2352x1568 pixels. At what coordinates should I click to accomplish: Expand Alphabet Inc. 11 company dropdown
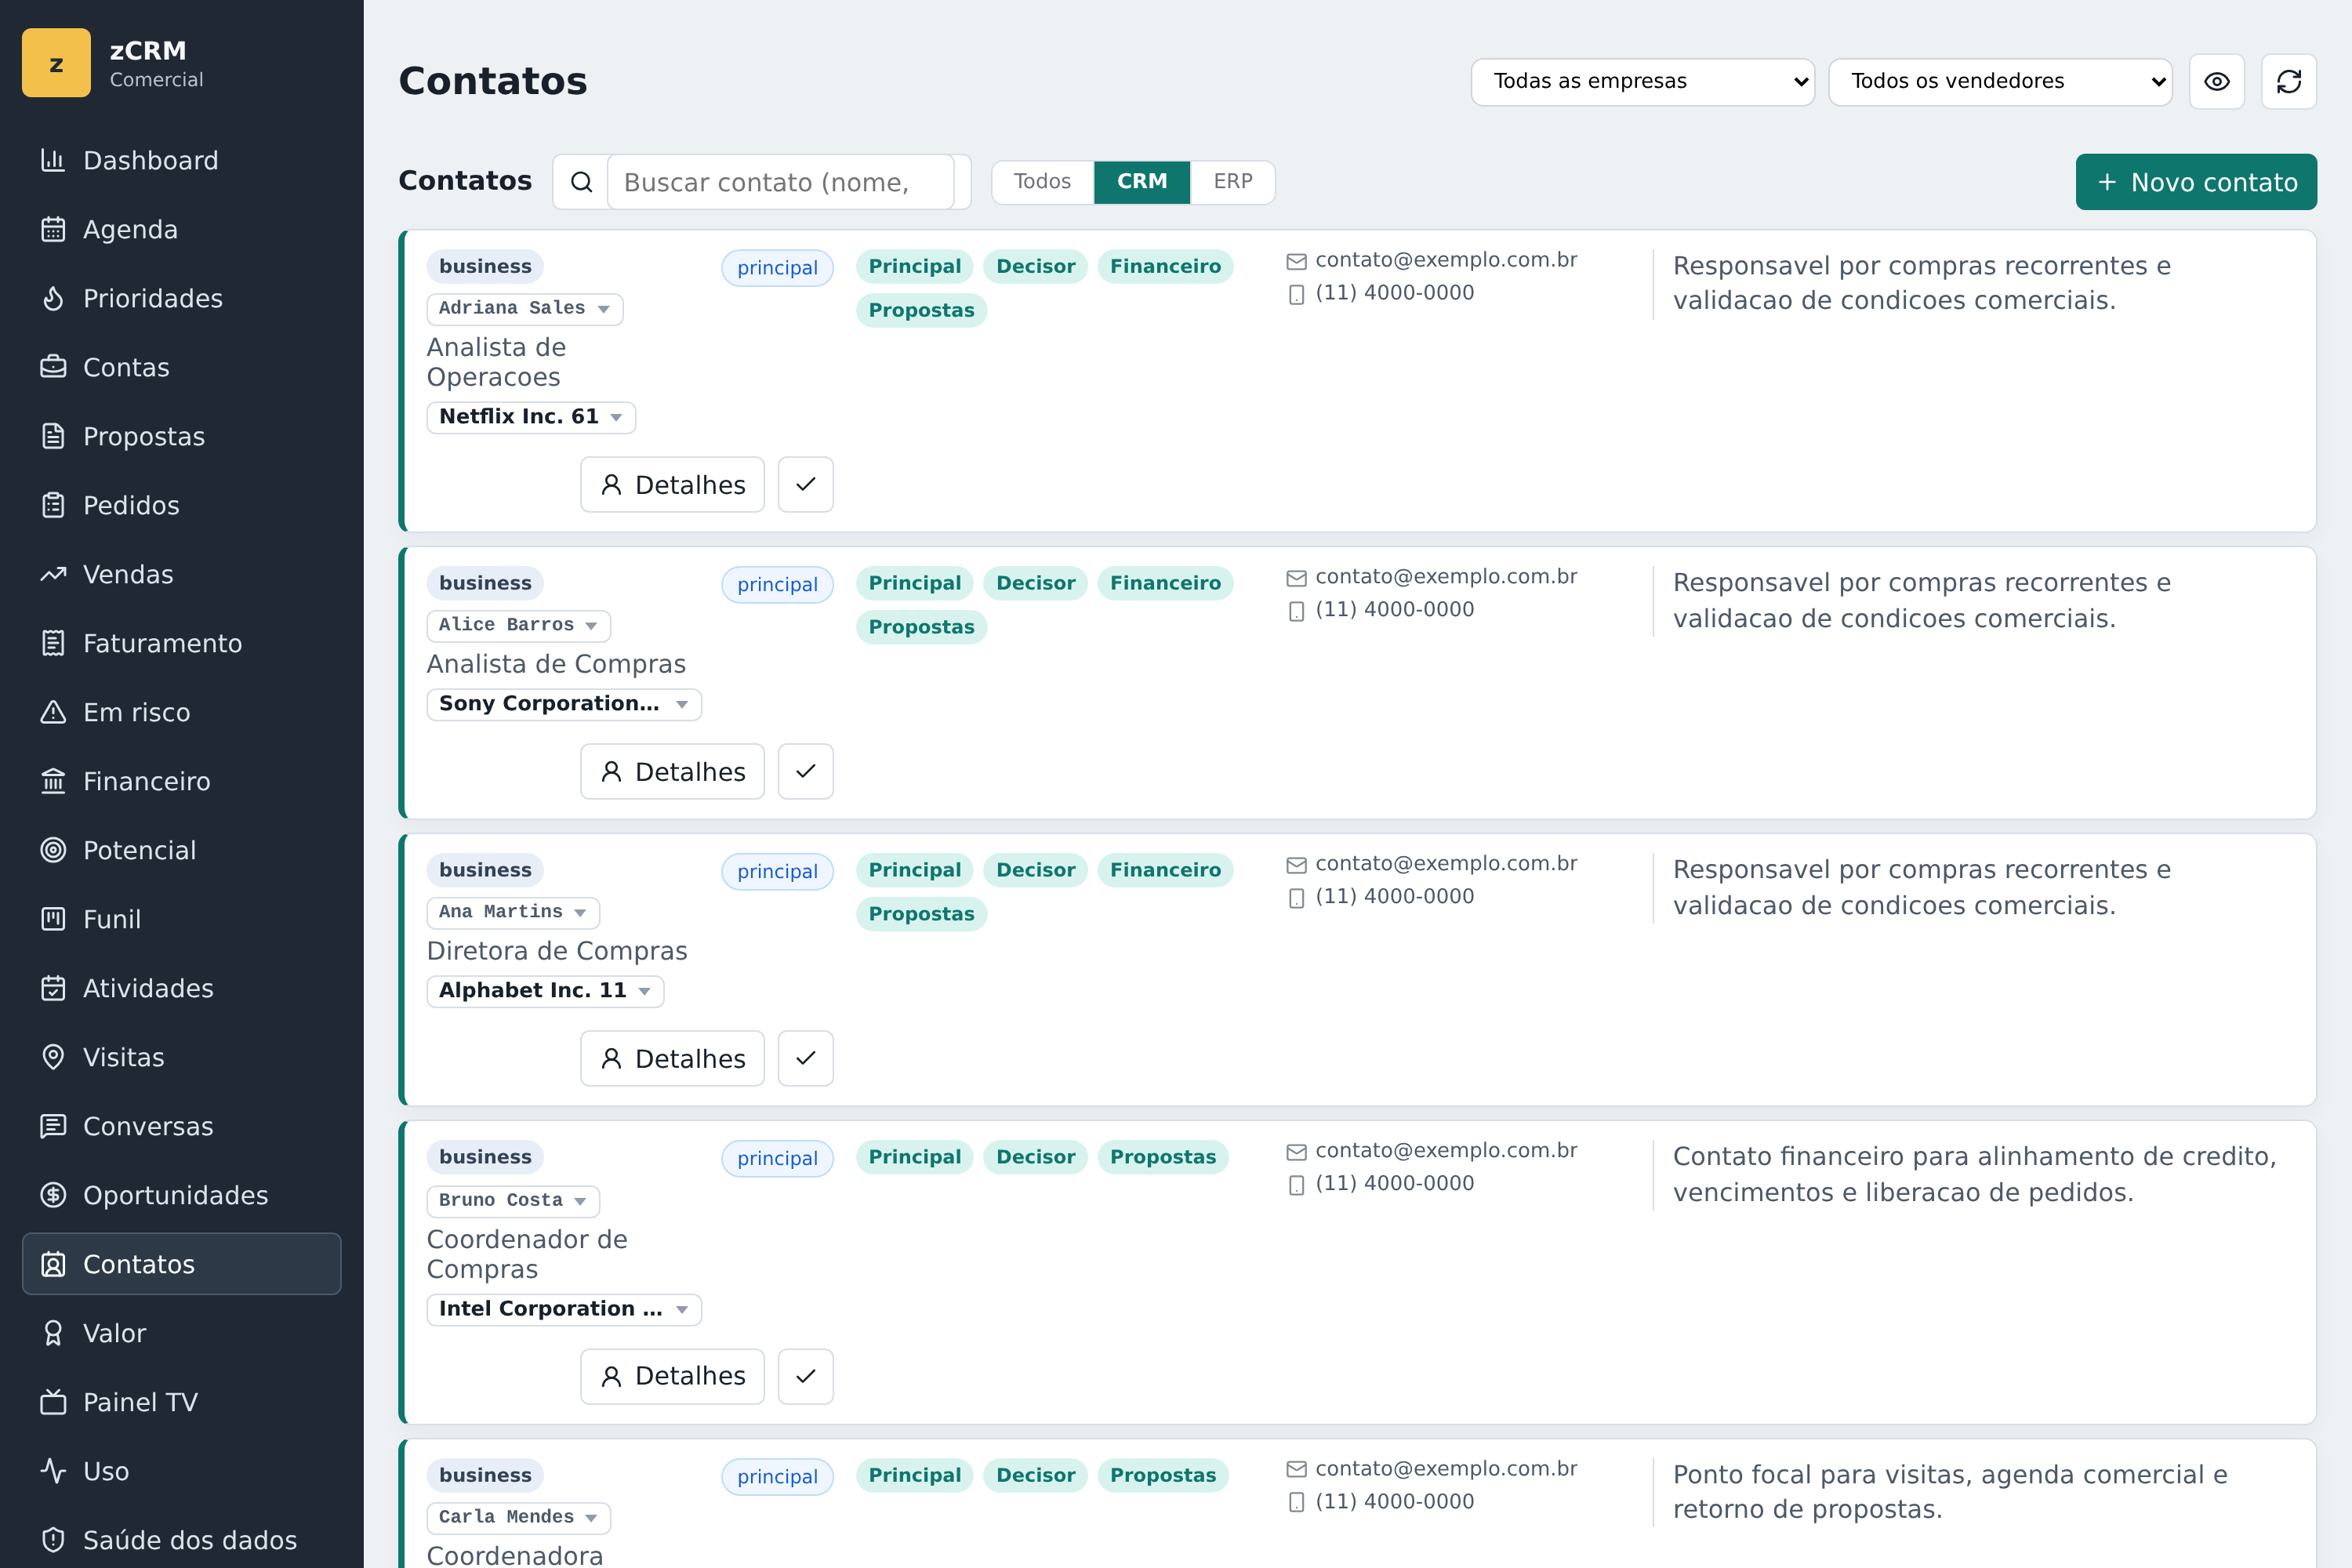click(545, 991)
